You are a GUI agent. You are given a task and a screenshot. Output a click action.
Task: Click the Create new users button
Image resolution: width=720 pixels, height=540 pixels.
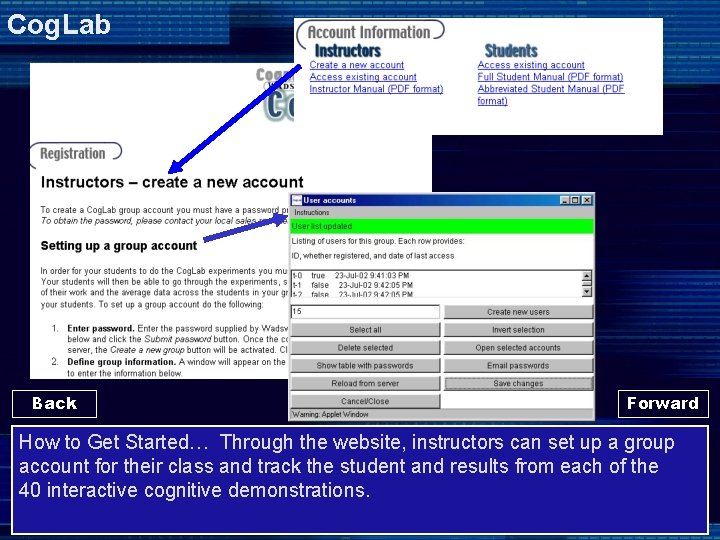point(518,312)
